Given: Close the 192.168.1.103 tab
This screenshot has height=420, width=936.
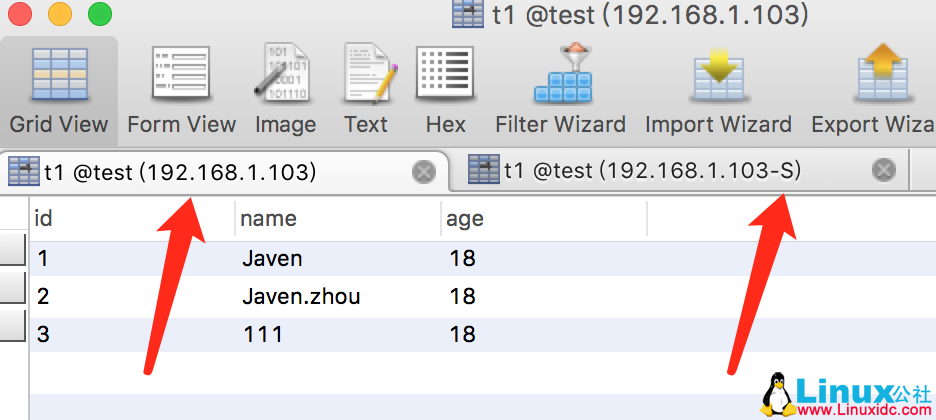Looking at the screenshot, I should [424, 172].
